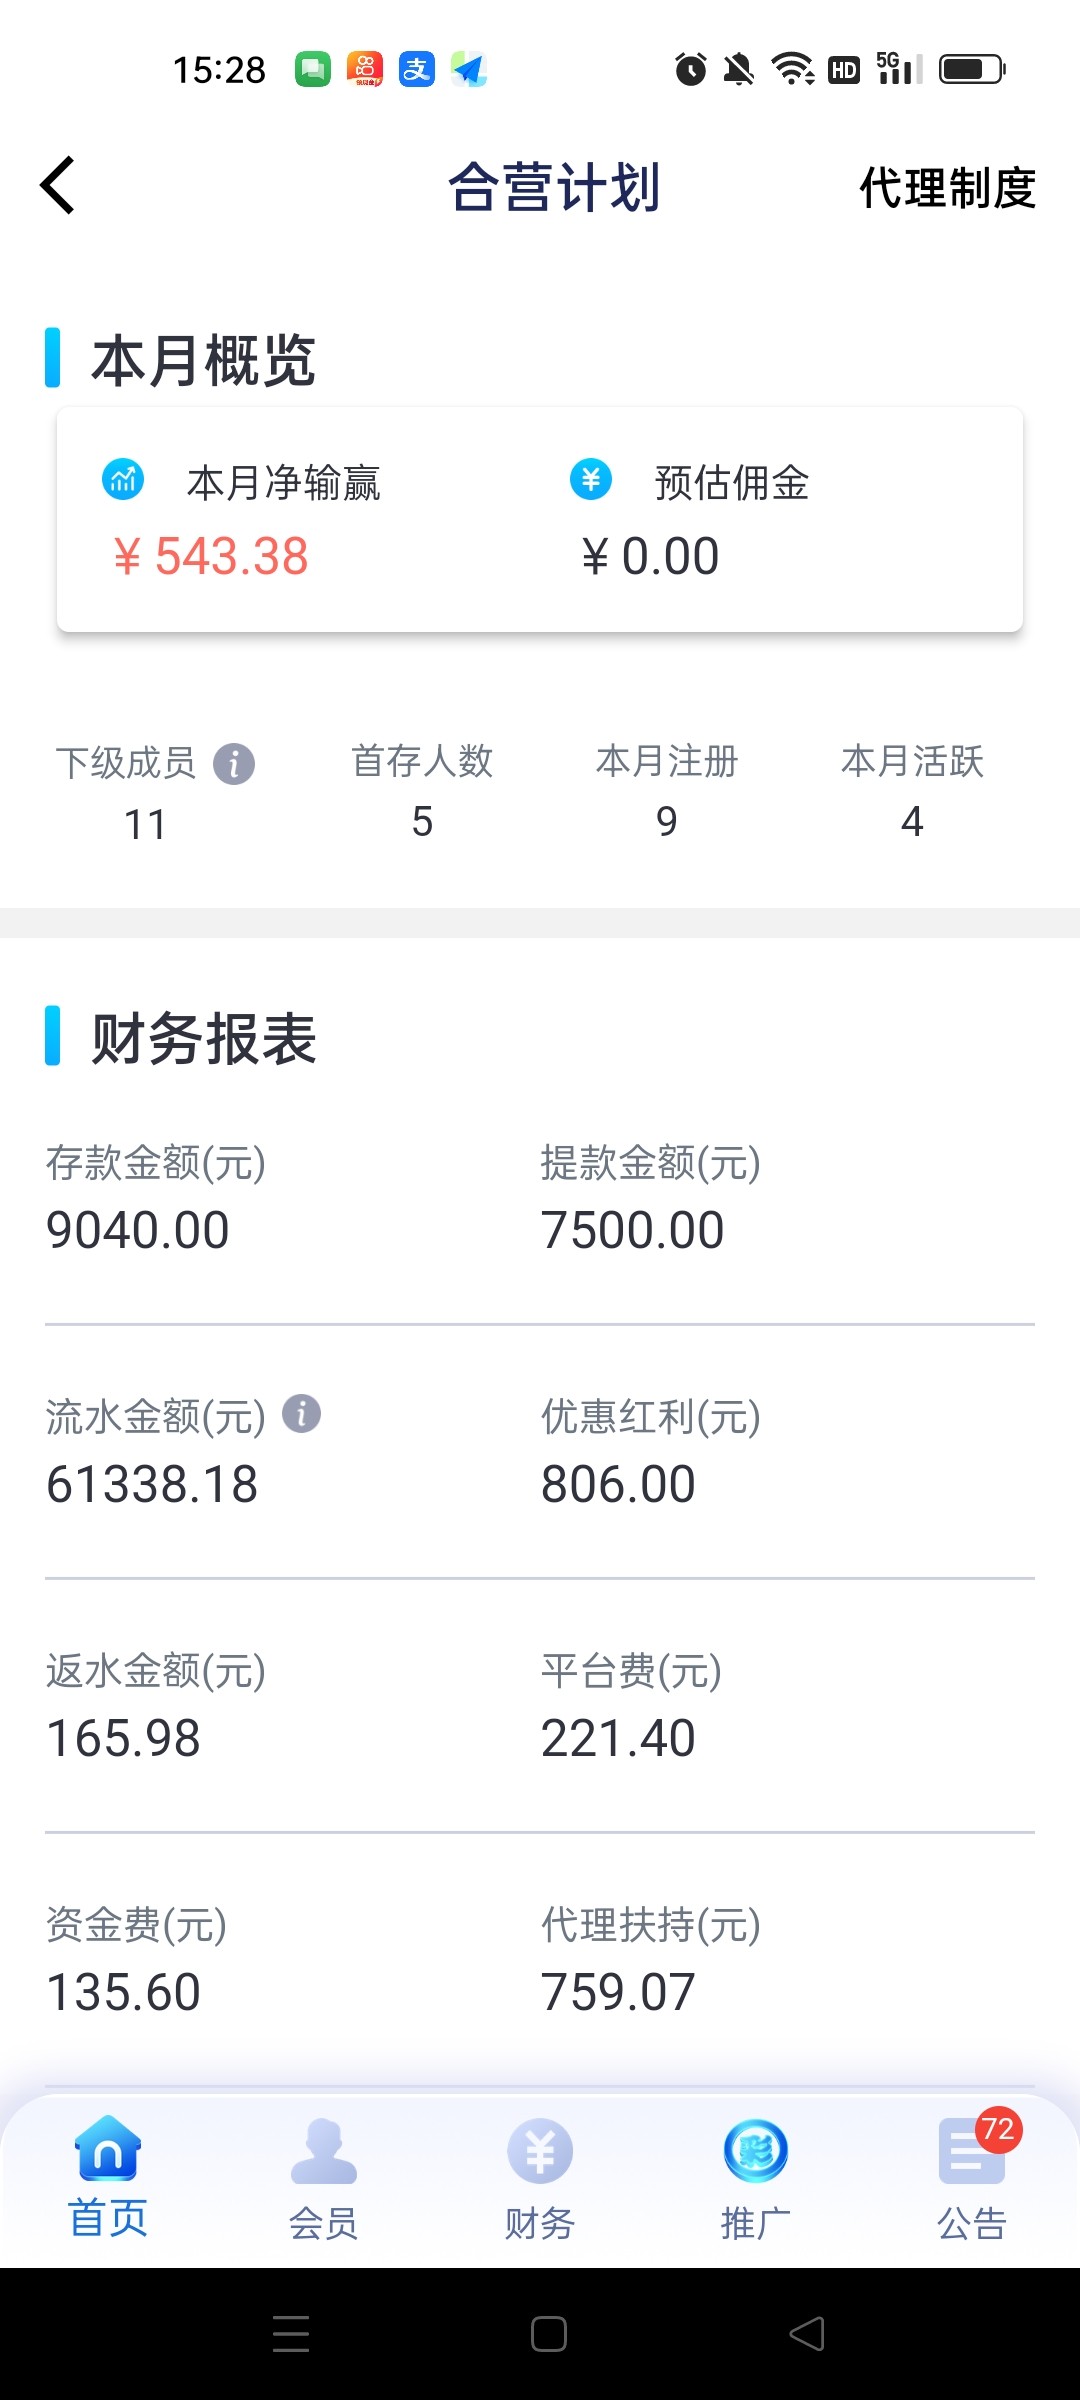Open the 会员 tab
The image size is (1080, 2400).
323,2178
